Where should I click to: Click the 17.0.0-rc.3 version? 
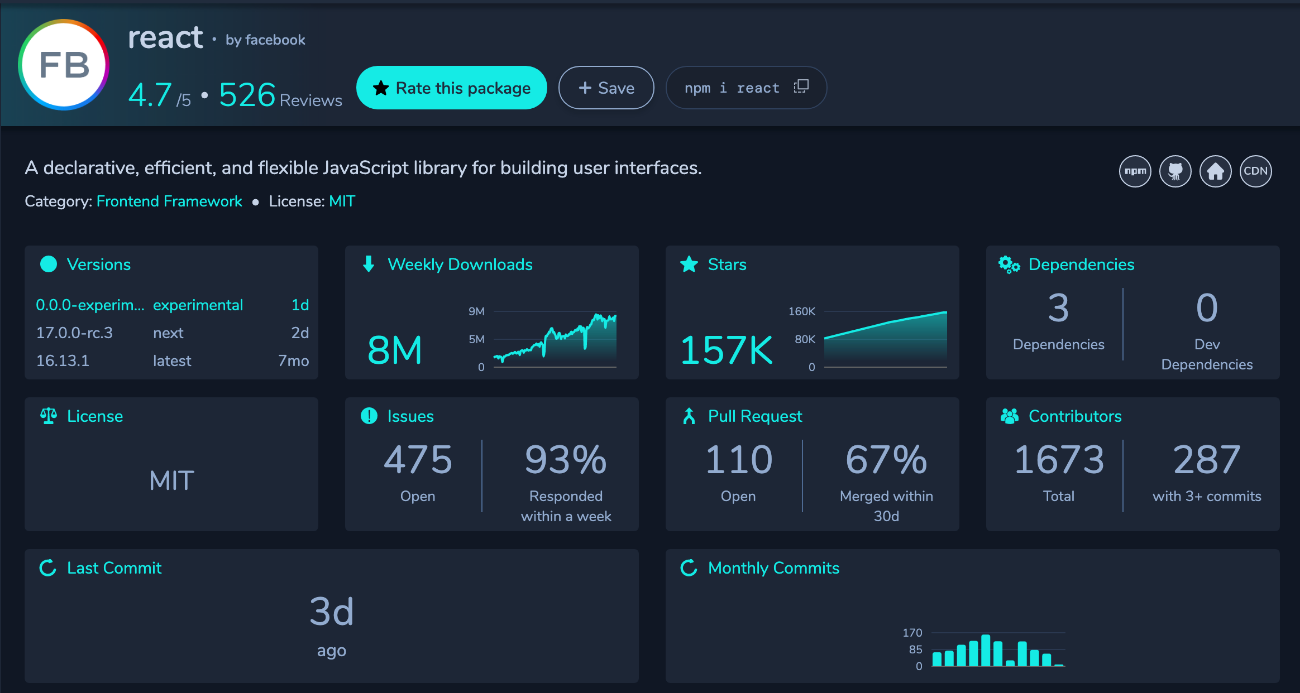point(73,333)
